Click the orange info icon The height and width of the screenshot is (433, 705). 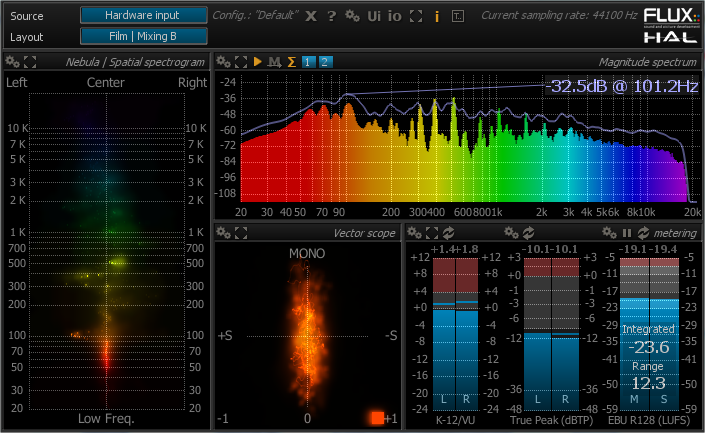tap(437, 16)
